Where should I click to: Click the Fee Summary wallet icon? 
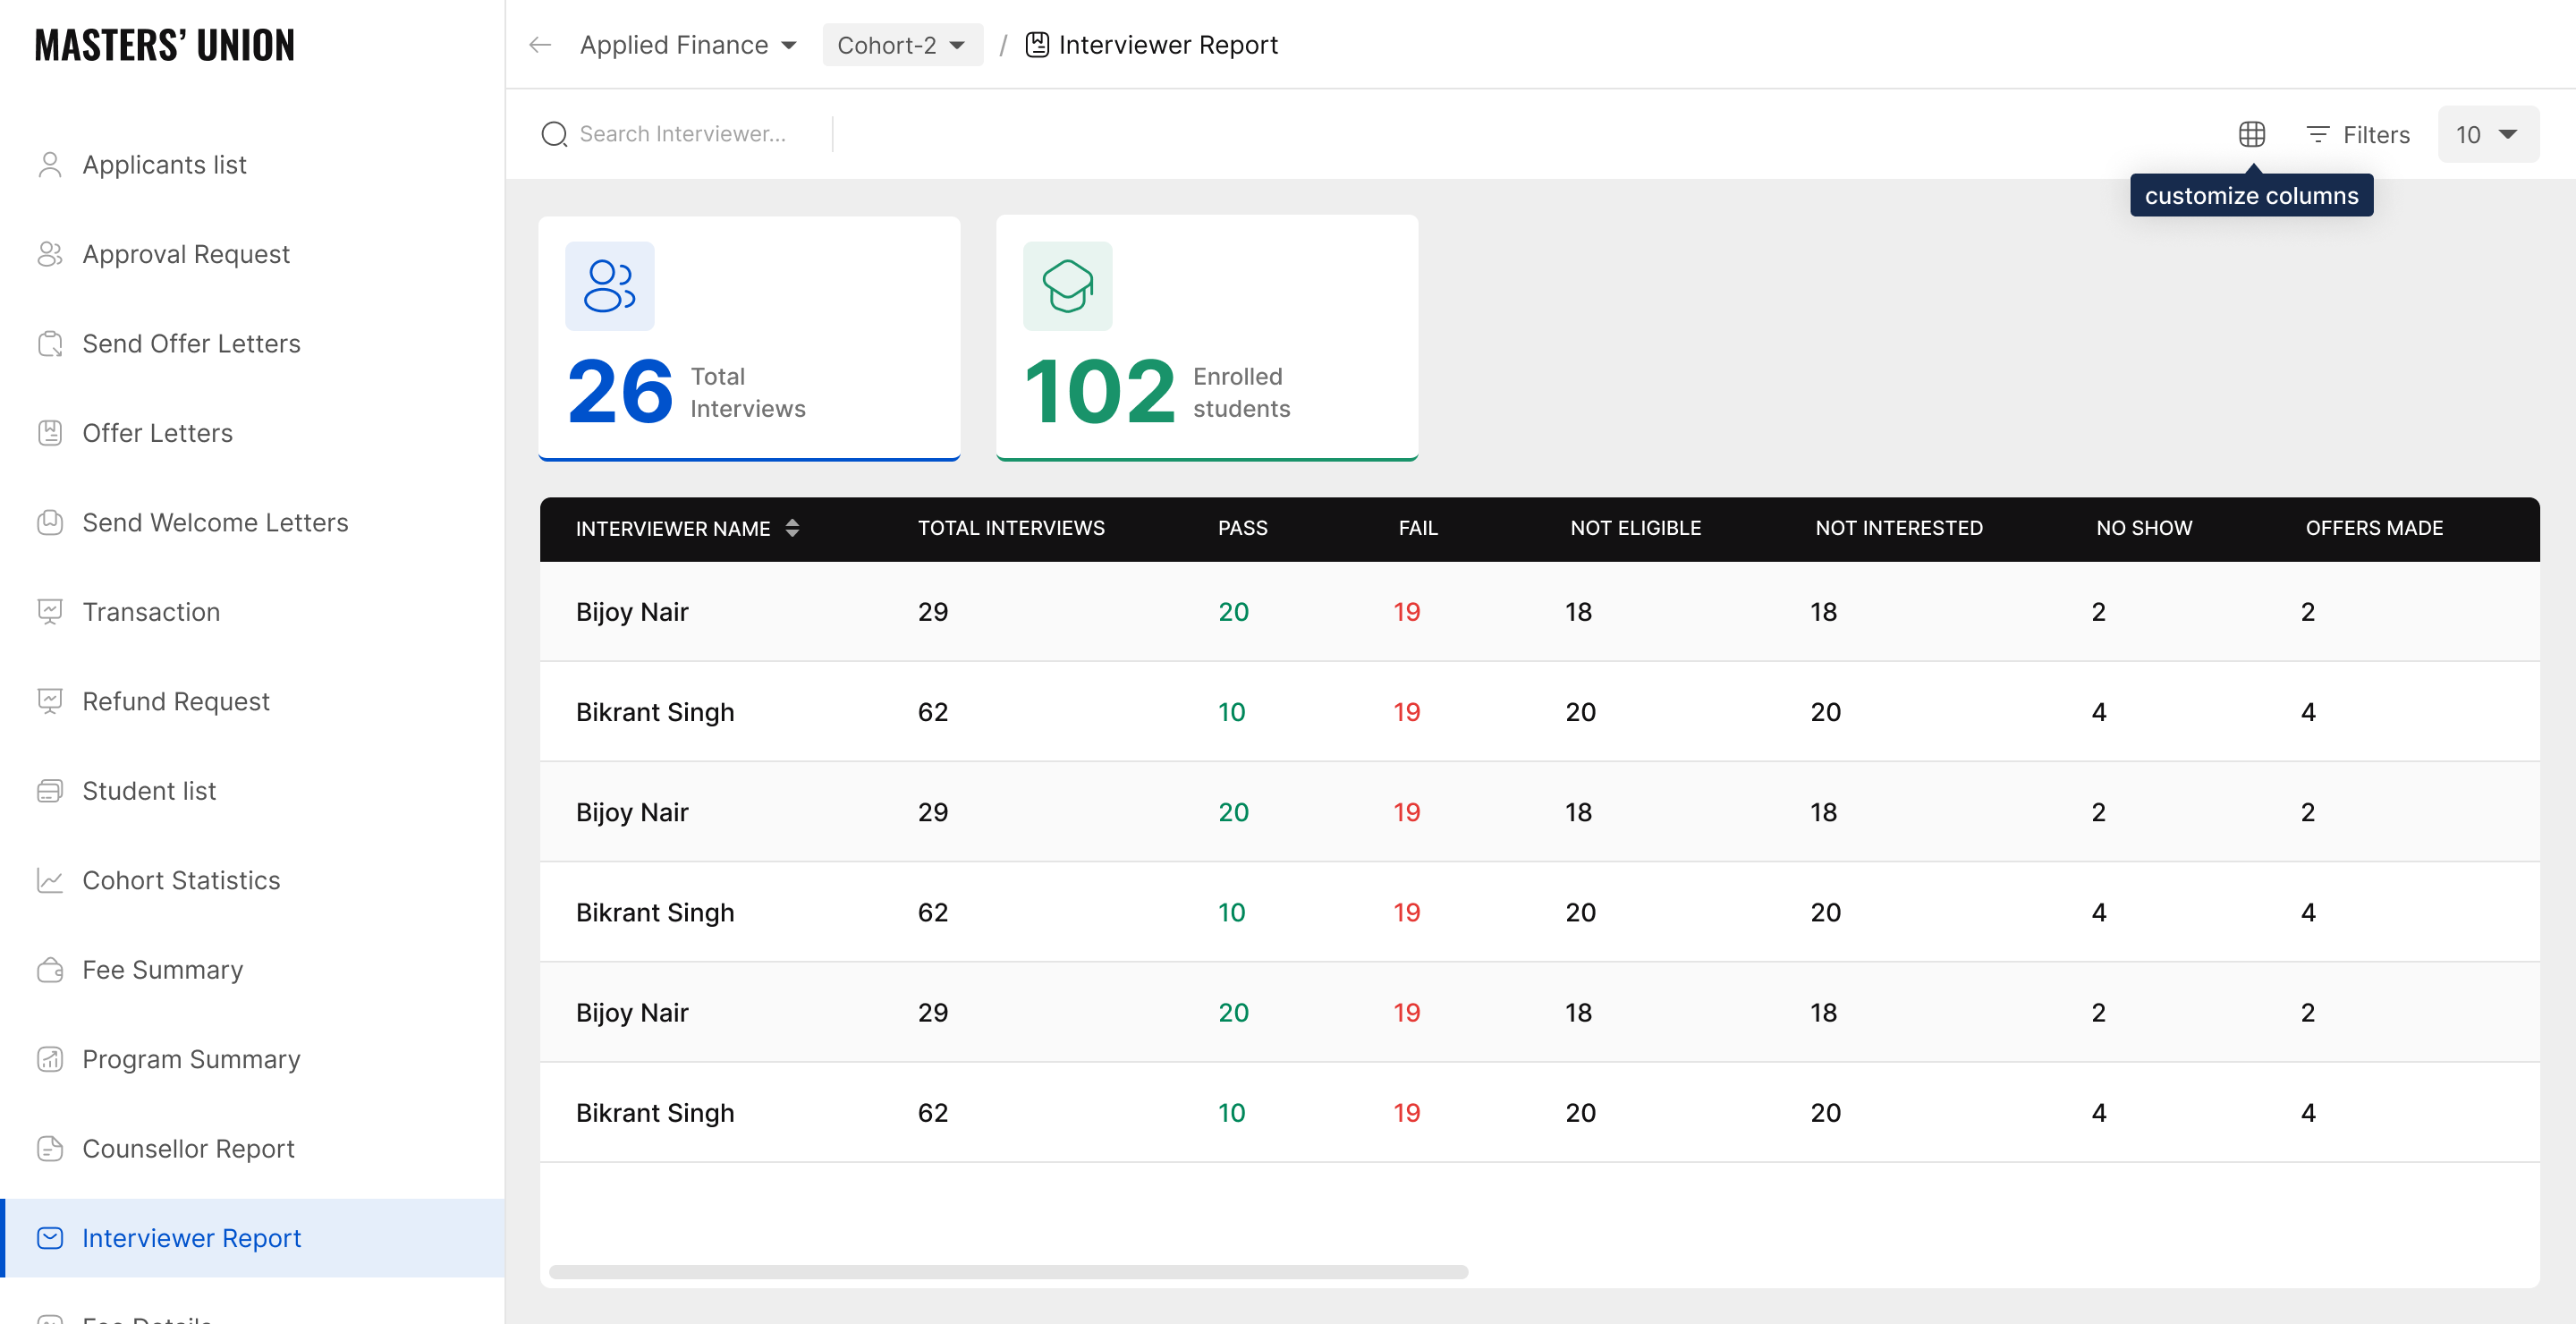click(50, 970)
